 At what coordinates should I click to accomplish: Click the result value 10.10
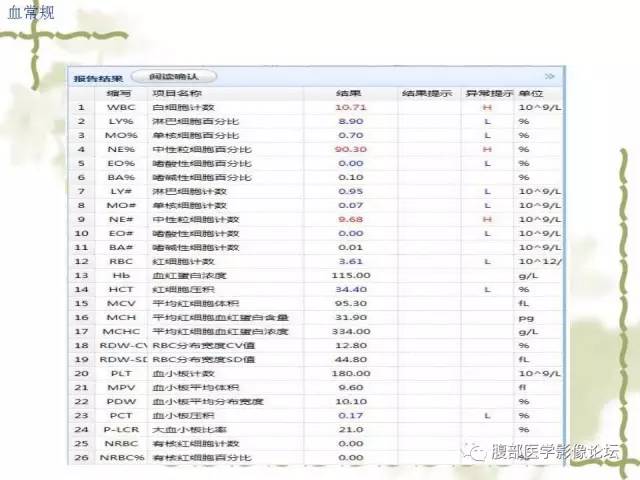click(351, 402)
